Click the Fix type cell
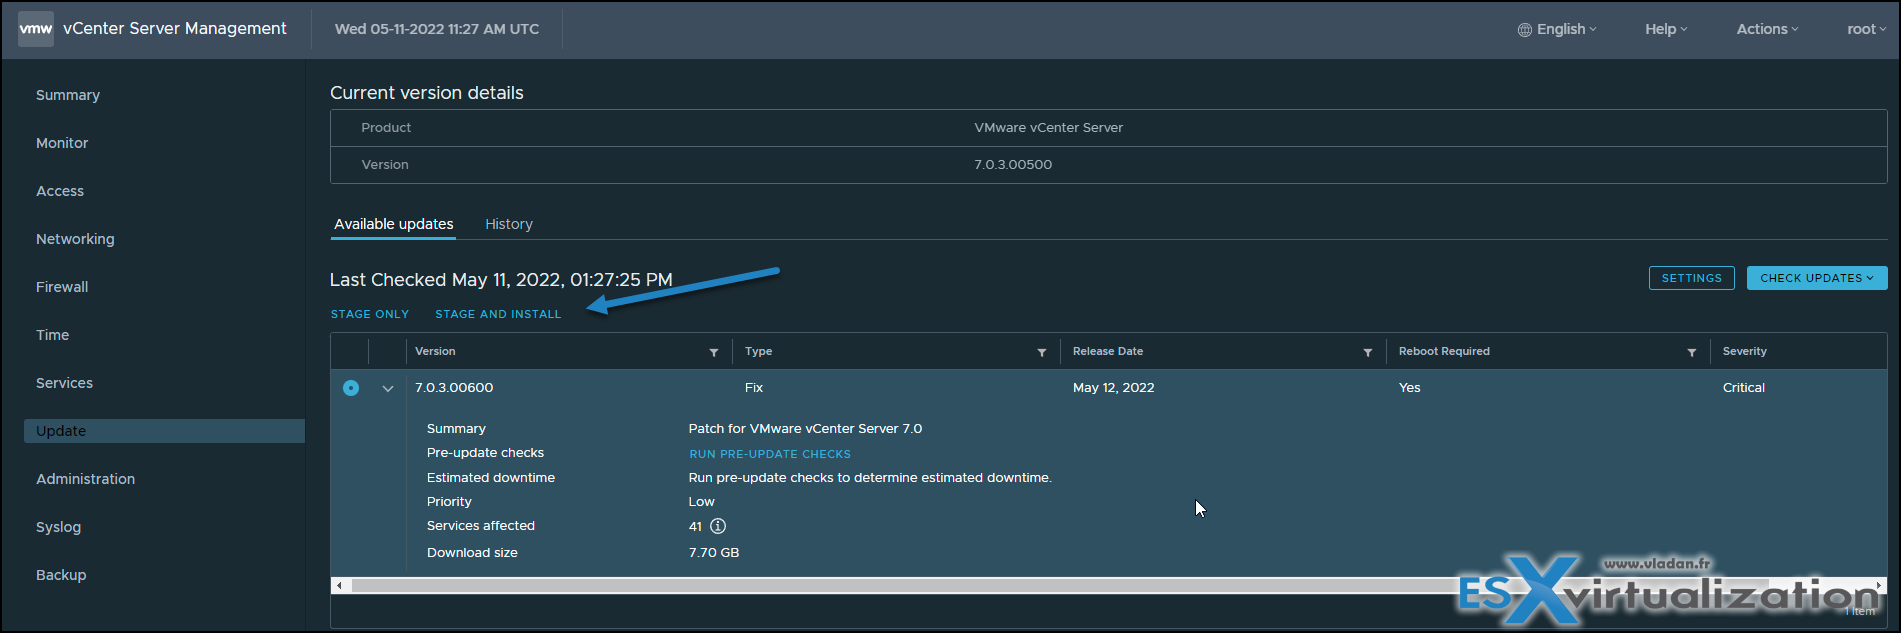This screenshot has width=1901, height=633. click(x=754, y=388)
